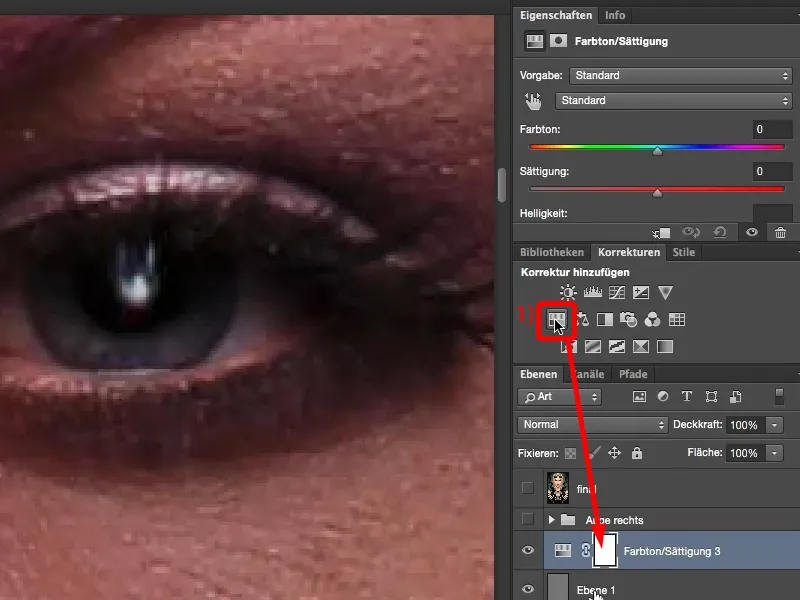The width and height of the screenshot is (800, 600).
Task: Hide the Farbton/Sättigung 3 layer
Action: click(x=528, y=550)
